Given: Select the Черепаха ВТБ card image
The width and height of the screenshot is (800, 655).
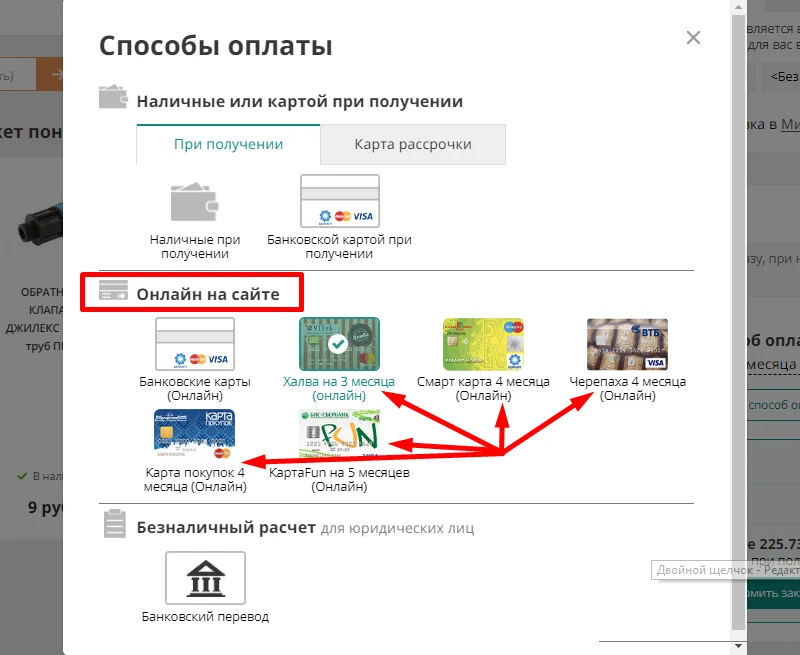Looking at the screenshot, I should pyautogui.click(x=627, y=344).
